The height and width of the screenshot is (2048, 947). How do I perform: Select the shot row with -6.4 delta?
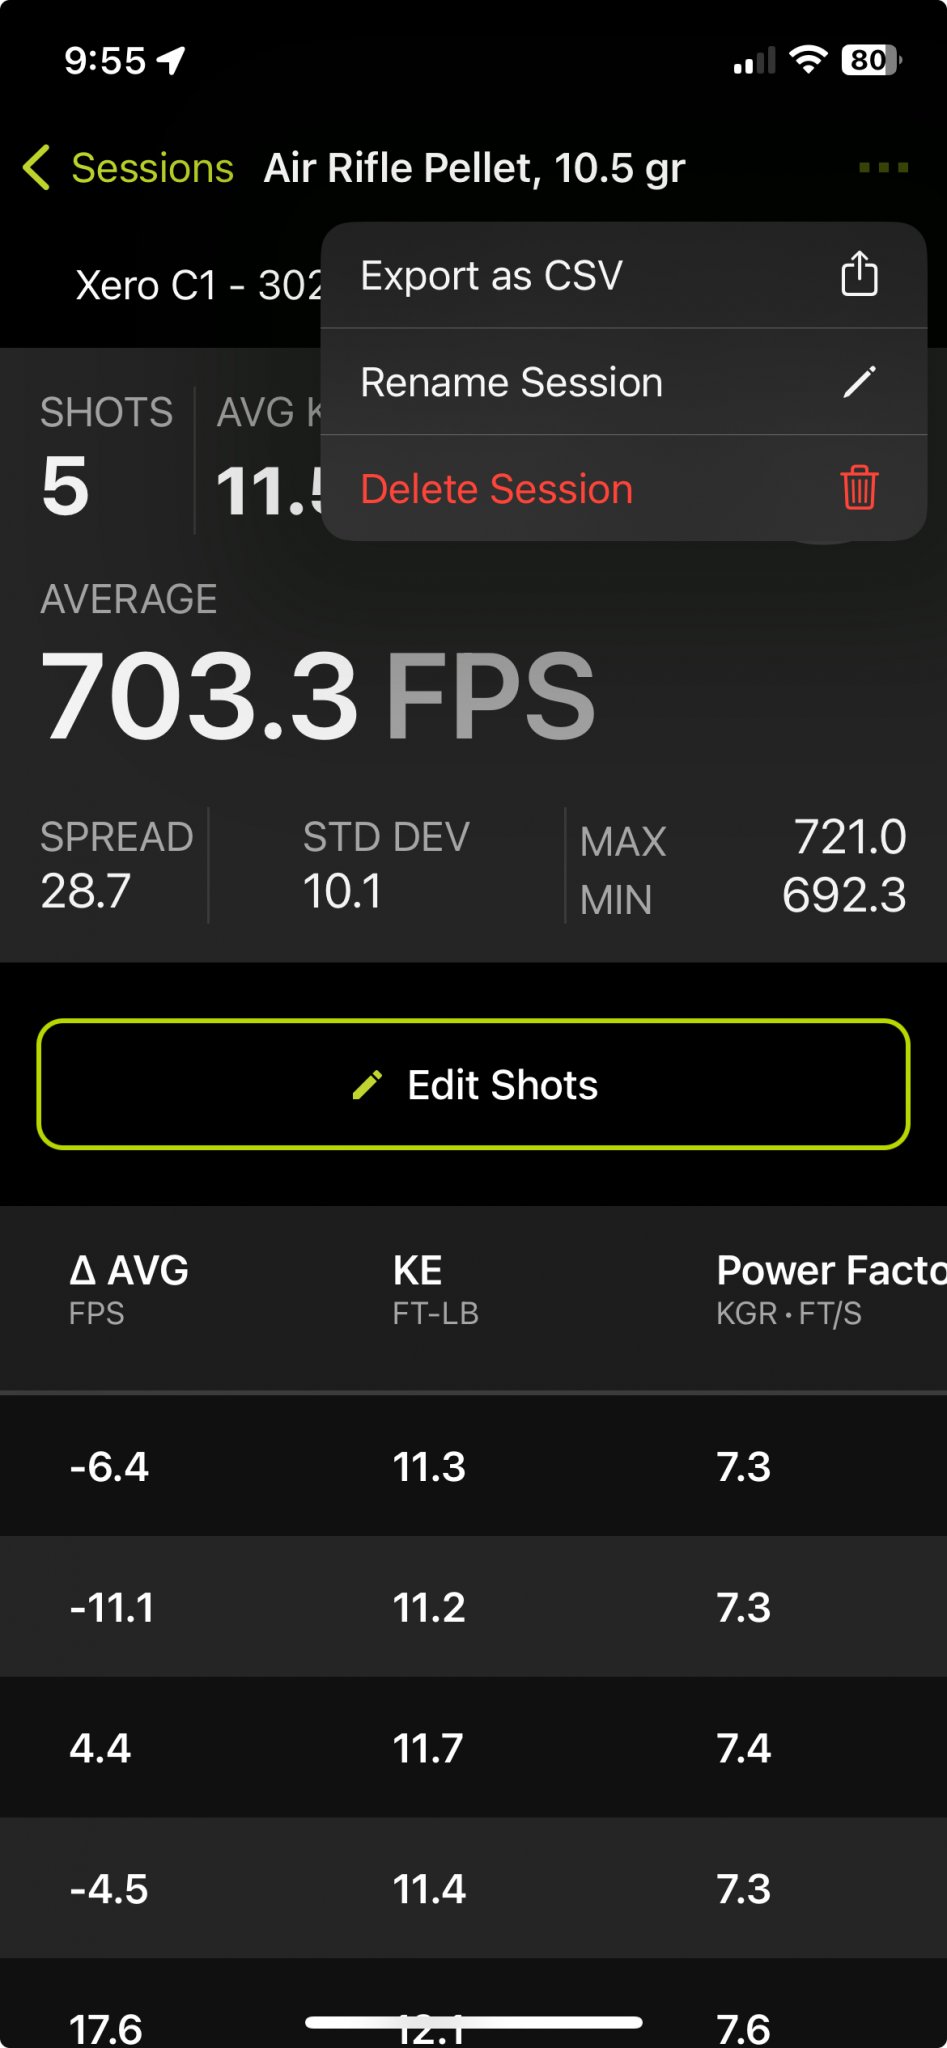click(473, 1467)
